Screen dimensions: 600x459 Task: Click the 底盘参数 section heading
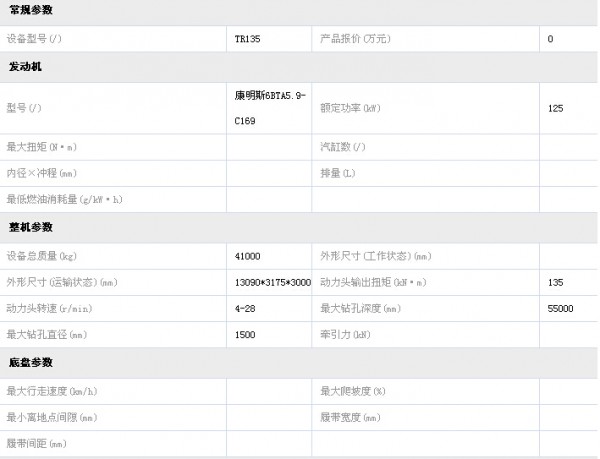click(30, 362)
